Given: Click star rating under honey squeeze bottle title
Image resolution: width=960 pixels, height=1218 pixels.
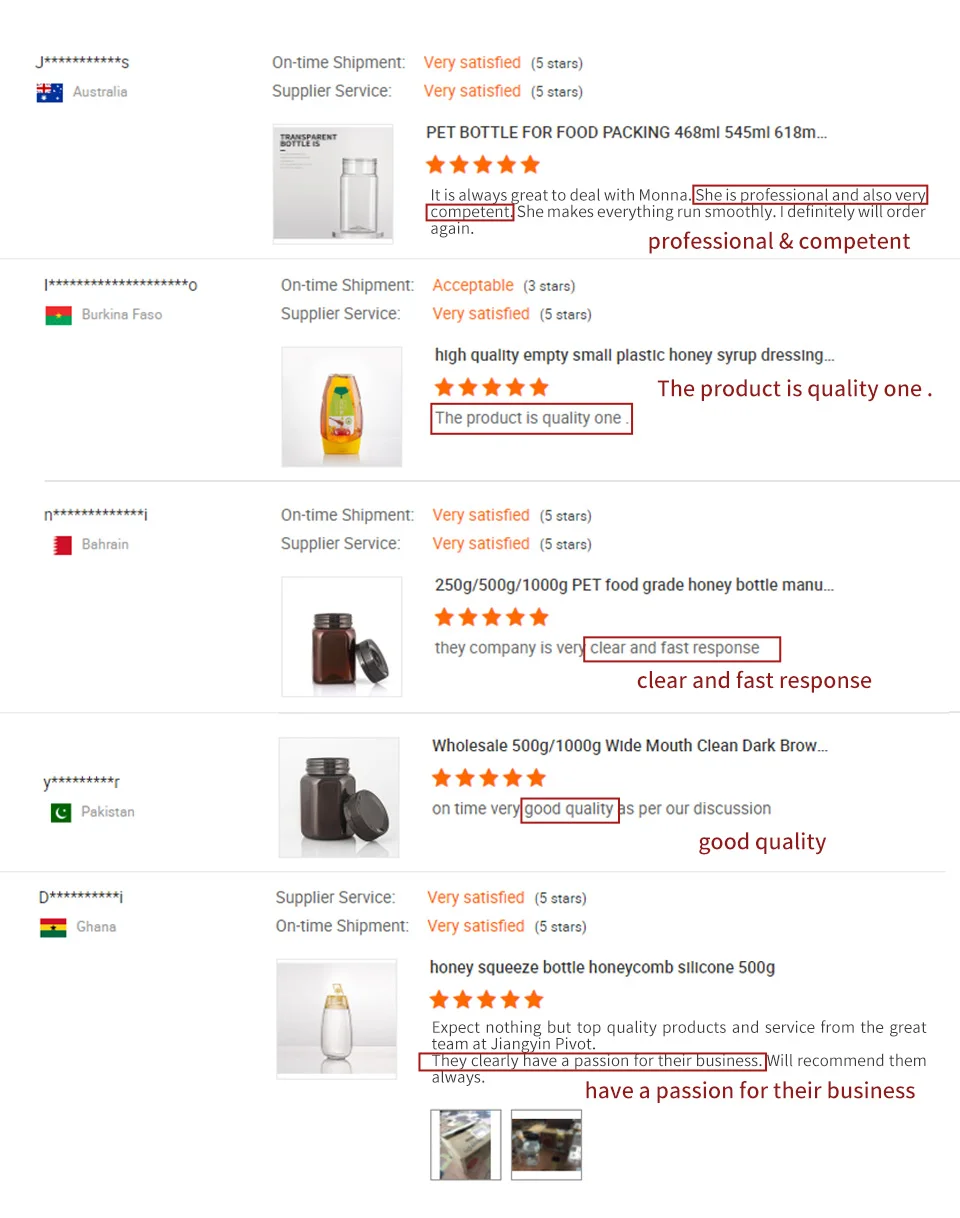Looking at the screenshot, I should (486, 999).
